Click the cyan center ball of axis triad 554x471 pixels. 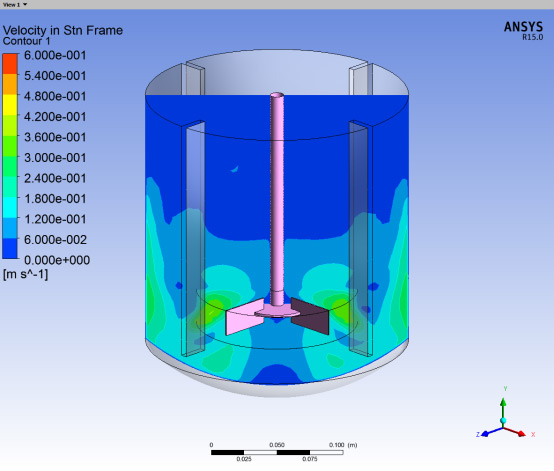(x=503, y=421)
